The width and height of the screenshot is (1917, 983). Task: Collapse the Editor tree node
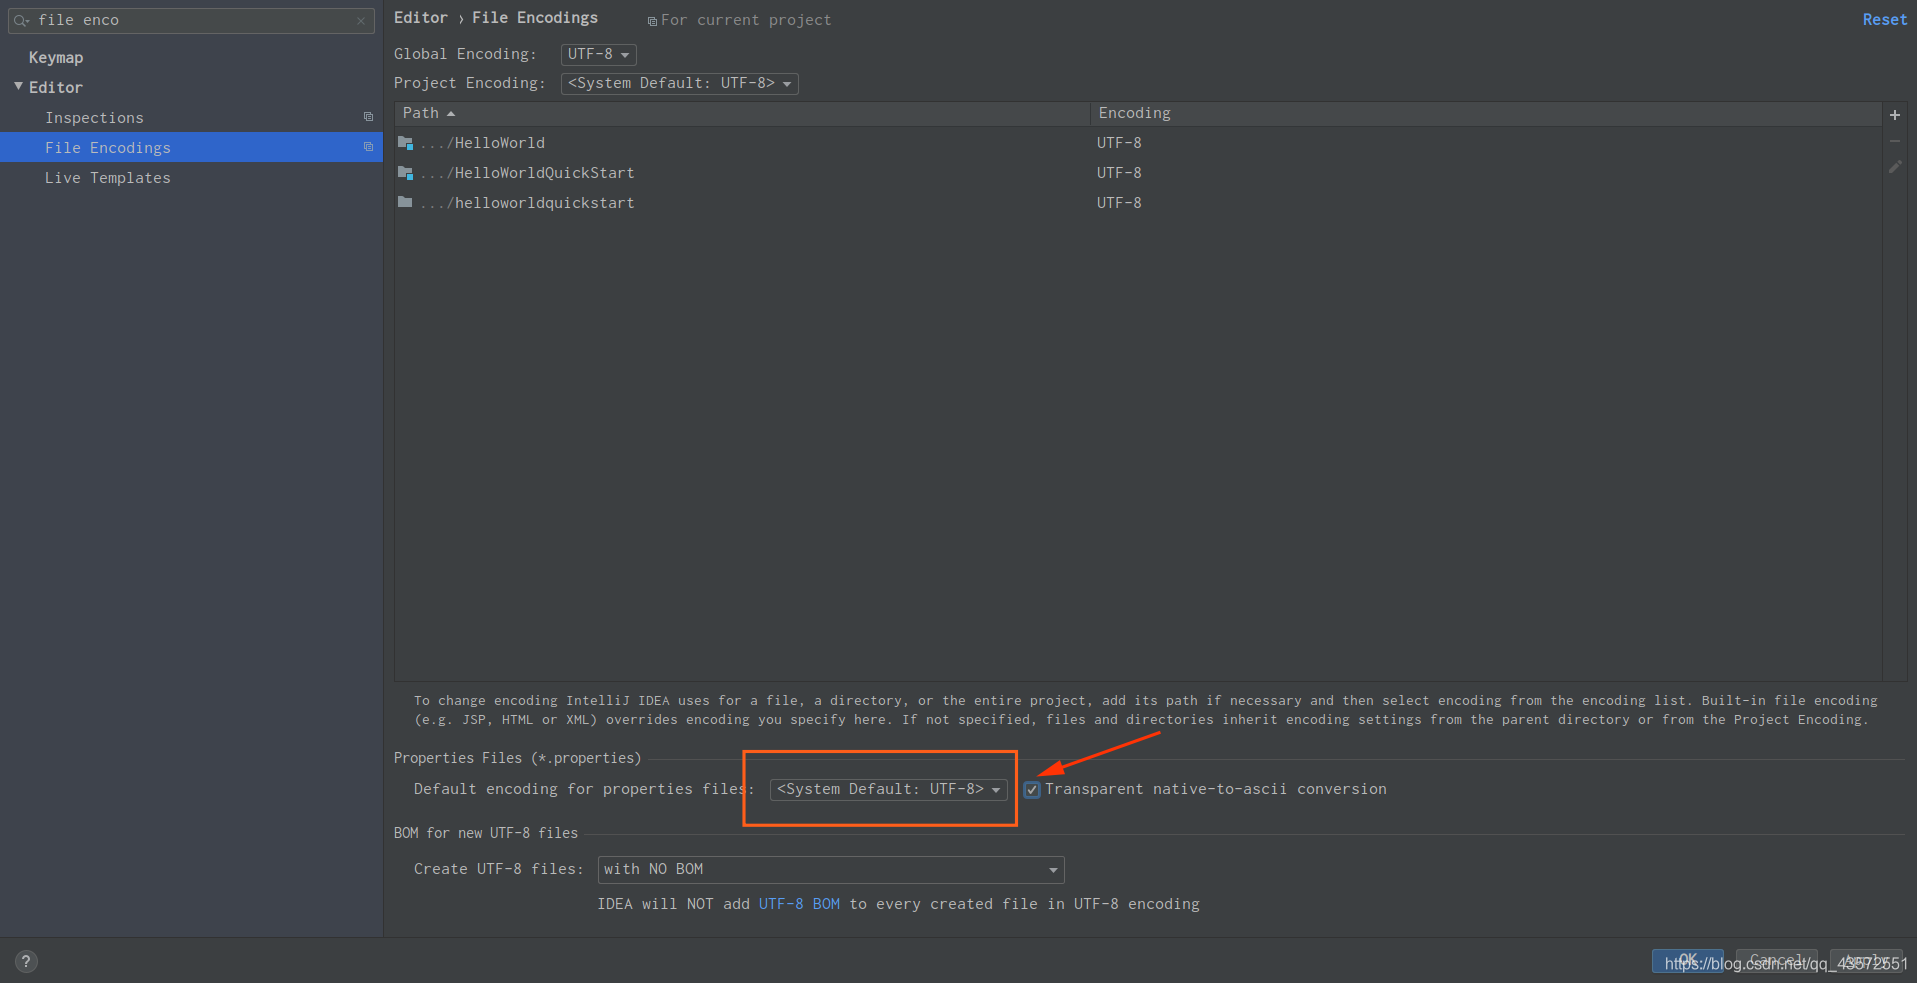pyautogui.click(x=18, y=87)
